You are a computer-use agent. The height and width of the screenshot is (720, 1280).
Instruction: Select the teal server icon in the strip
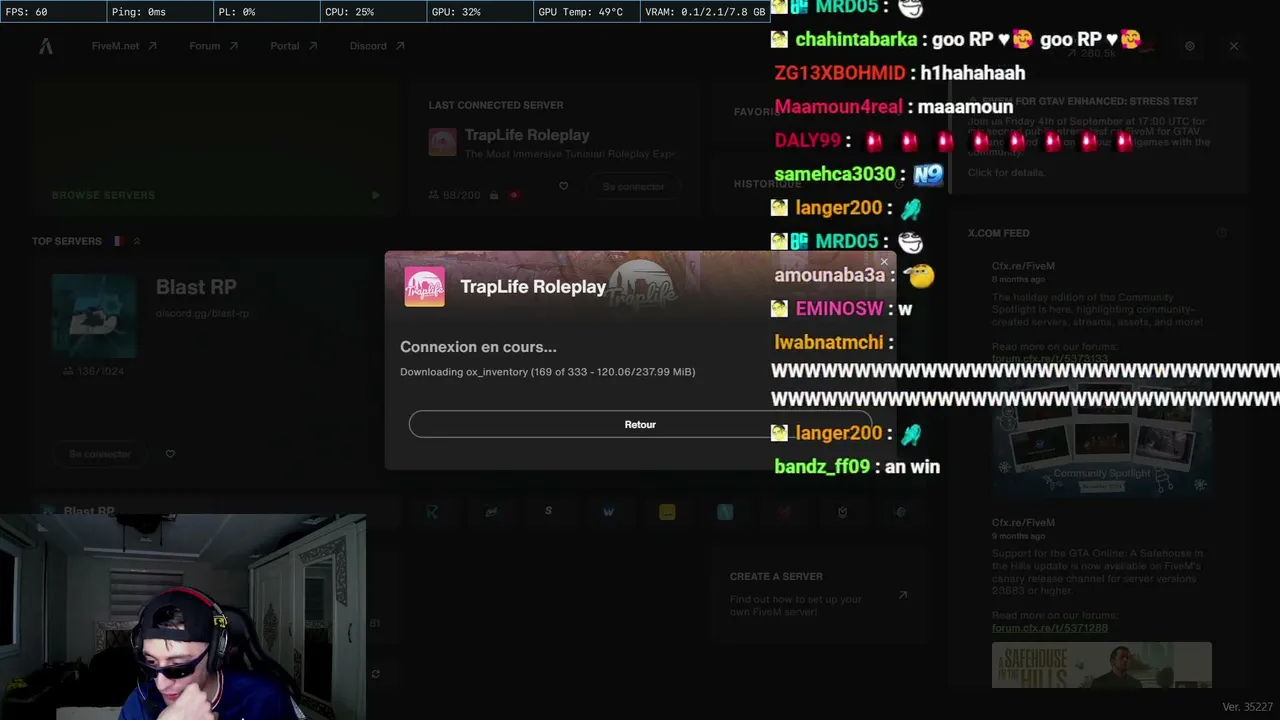pos(725,512)
